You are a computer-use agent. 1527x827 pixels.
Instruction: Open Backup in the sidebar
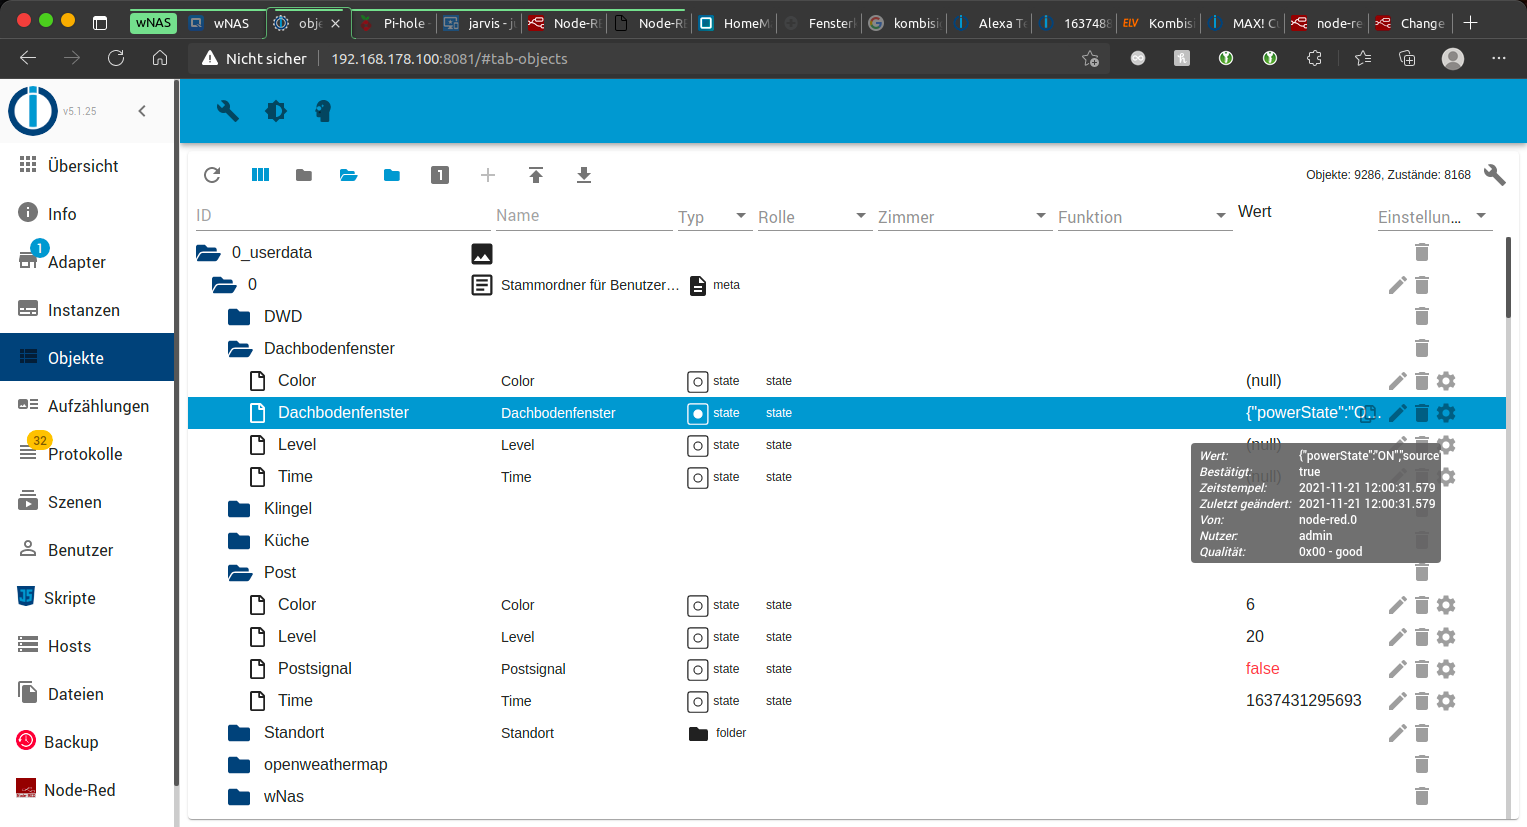pyautogui.click(x=87, y=742)
